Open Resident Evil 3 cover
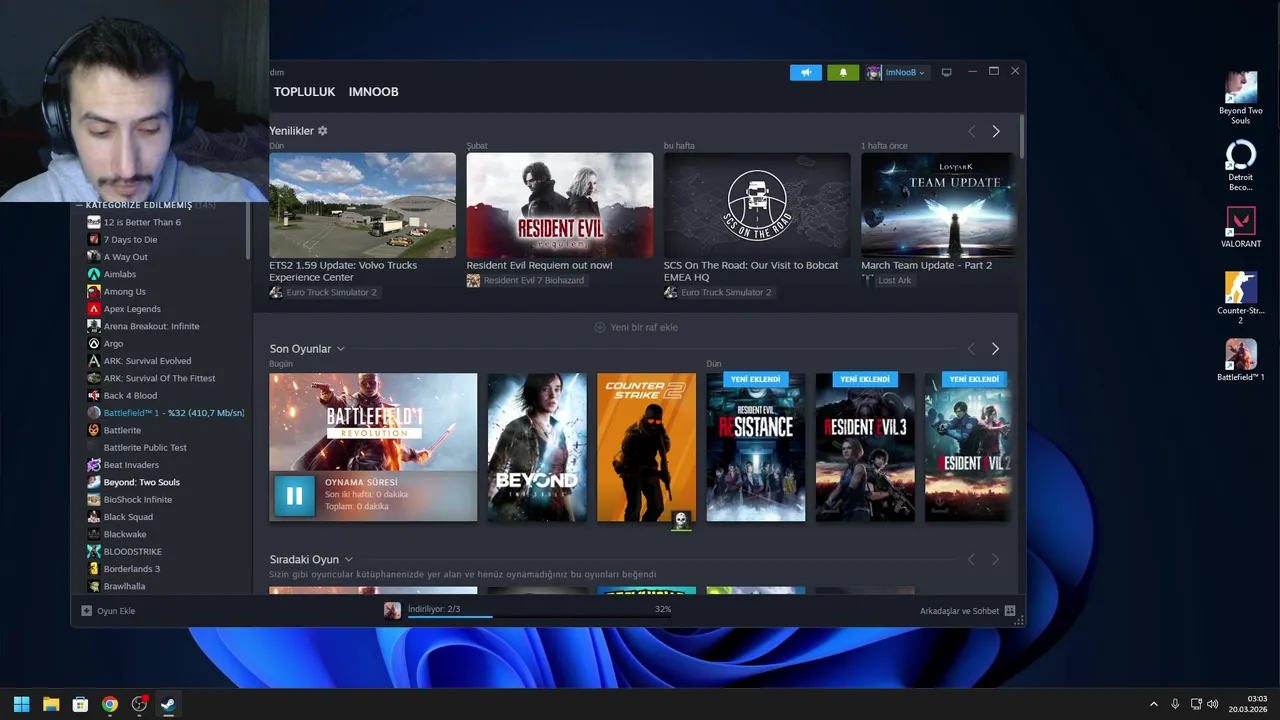This screenshot has height=720, width=1280. [x=865, y=447]
